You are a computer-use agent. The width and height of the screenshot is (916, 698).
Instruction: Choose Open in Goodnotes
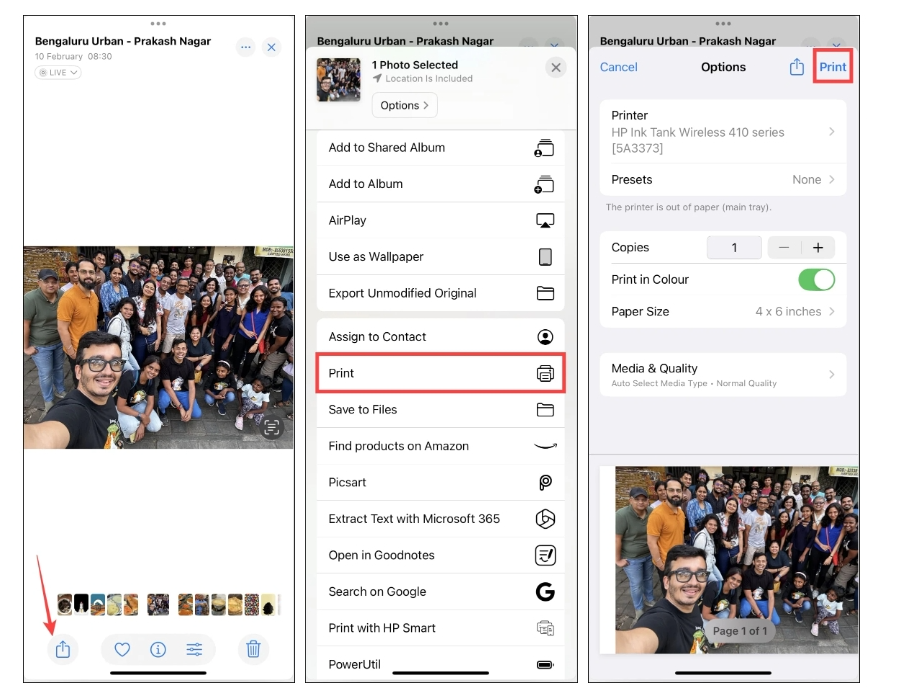440,555
